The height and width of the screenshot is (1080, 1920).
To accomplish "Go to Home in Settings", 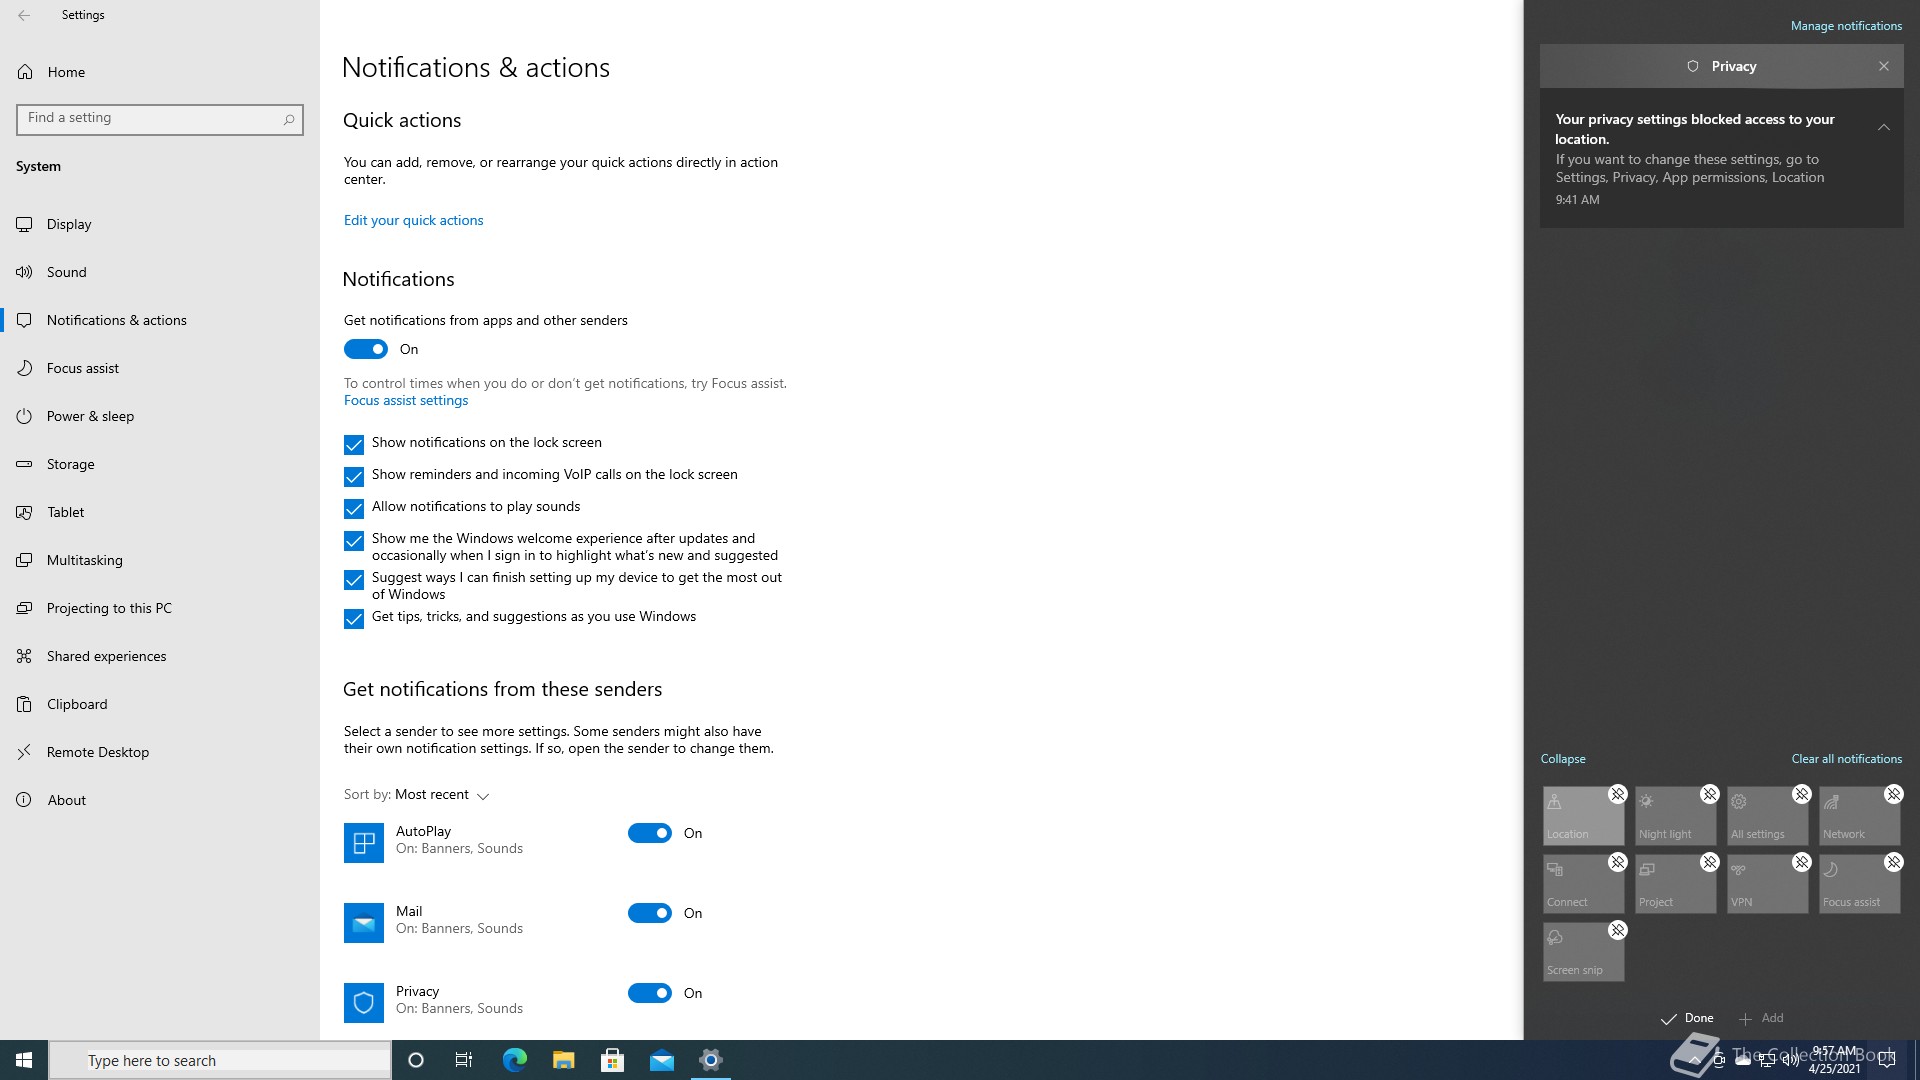I will [x=160, y=72].
